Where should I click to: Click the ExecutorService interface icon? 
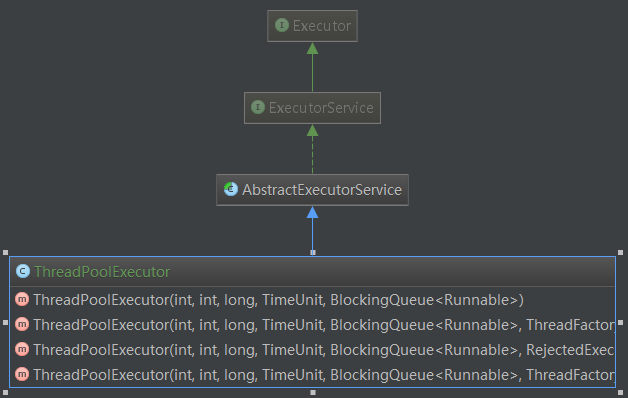(x=258, y=107)
